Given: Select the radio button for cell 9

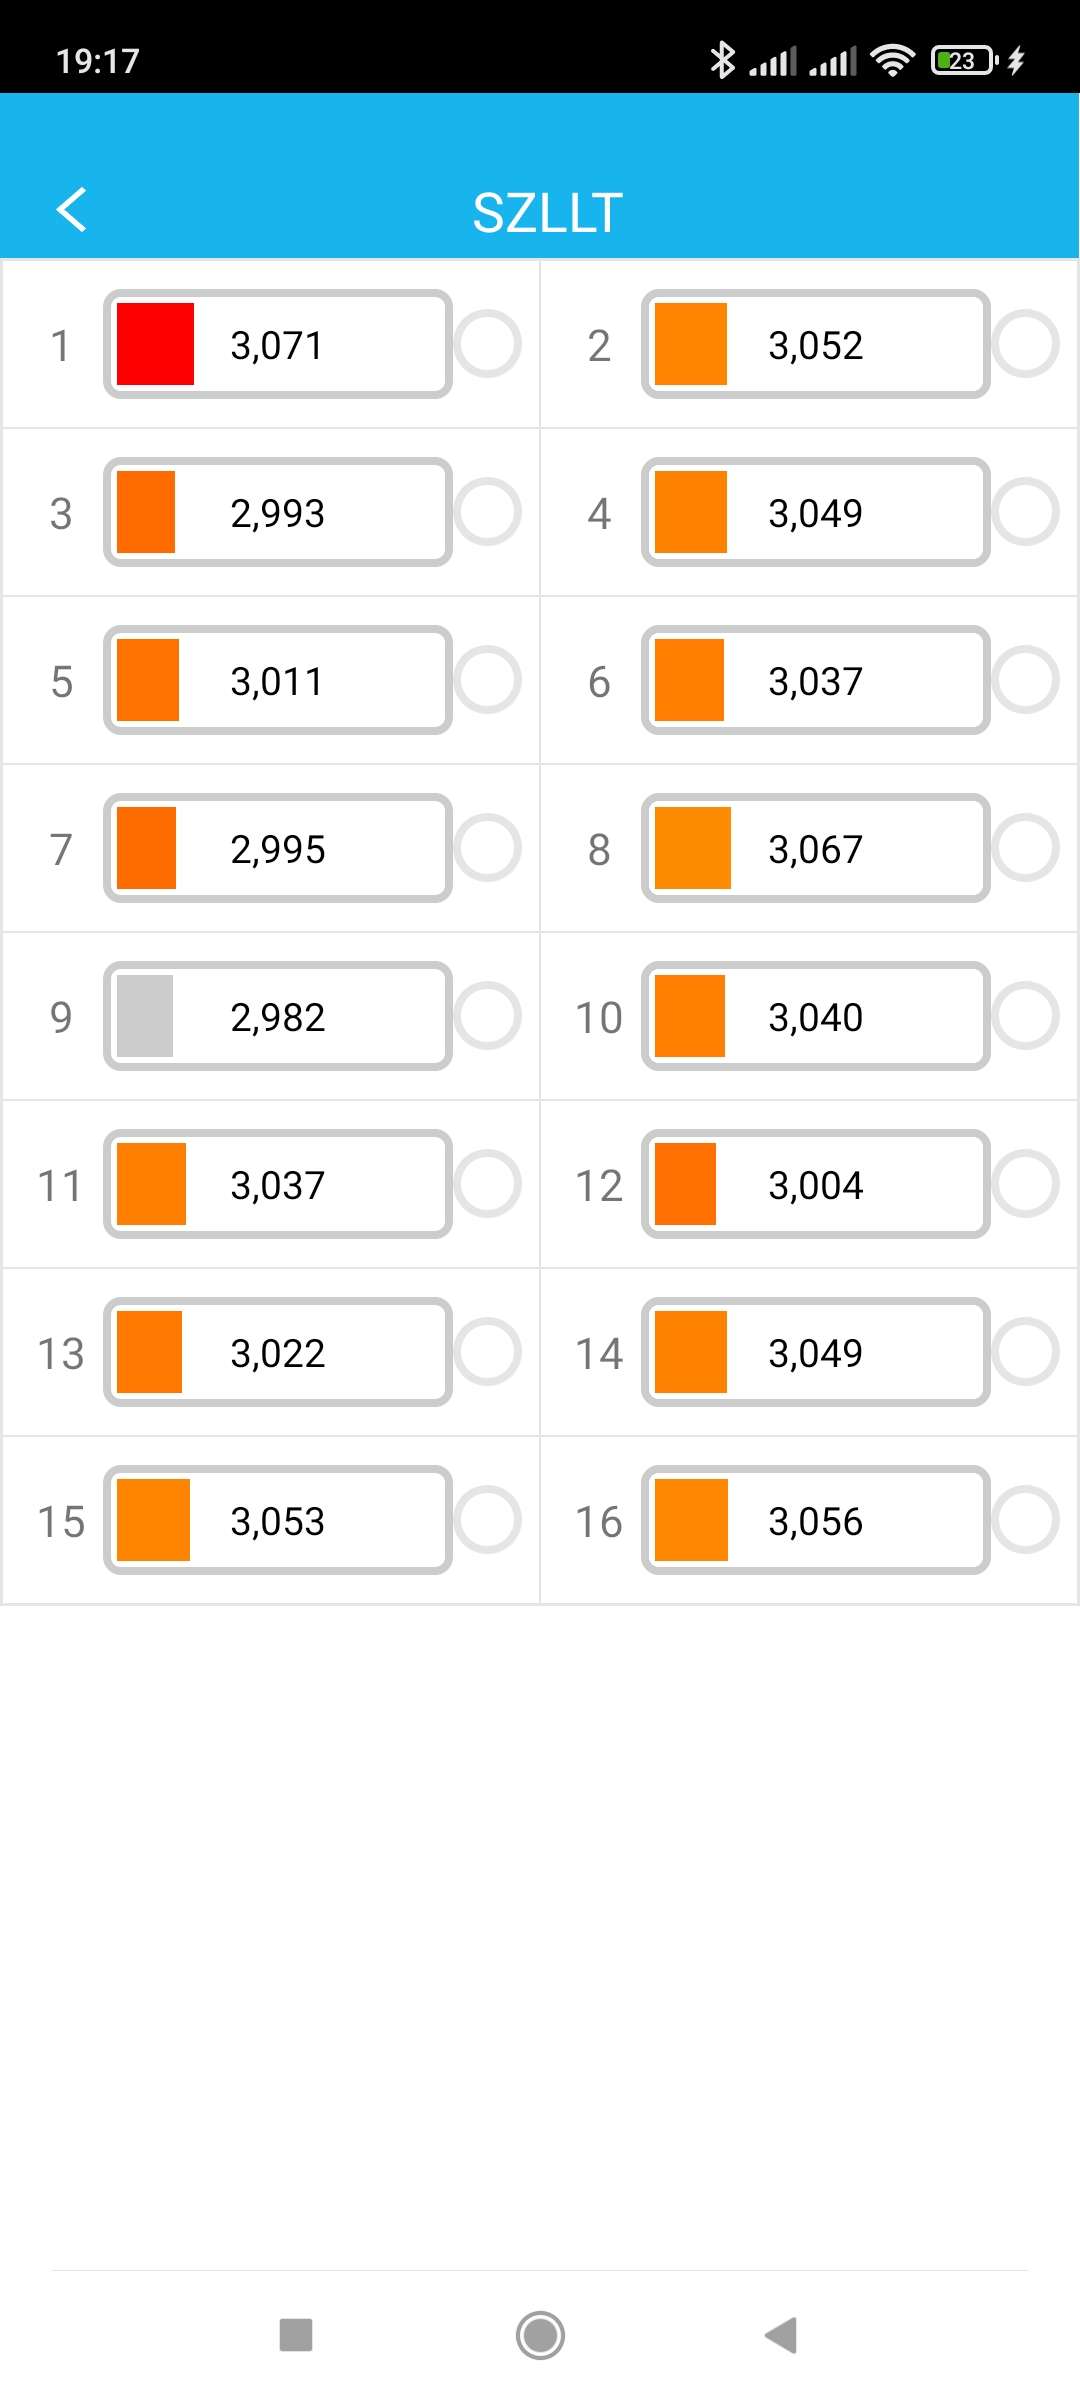Looking at the screenshot, I should point(488,1017).
